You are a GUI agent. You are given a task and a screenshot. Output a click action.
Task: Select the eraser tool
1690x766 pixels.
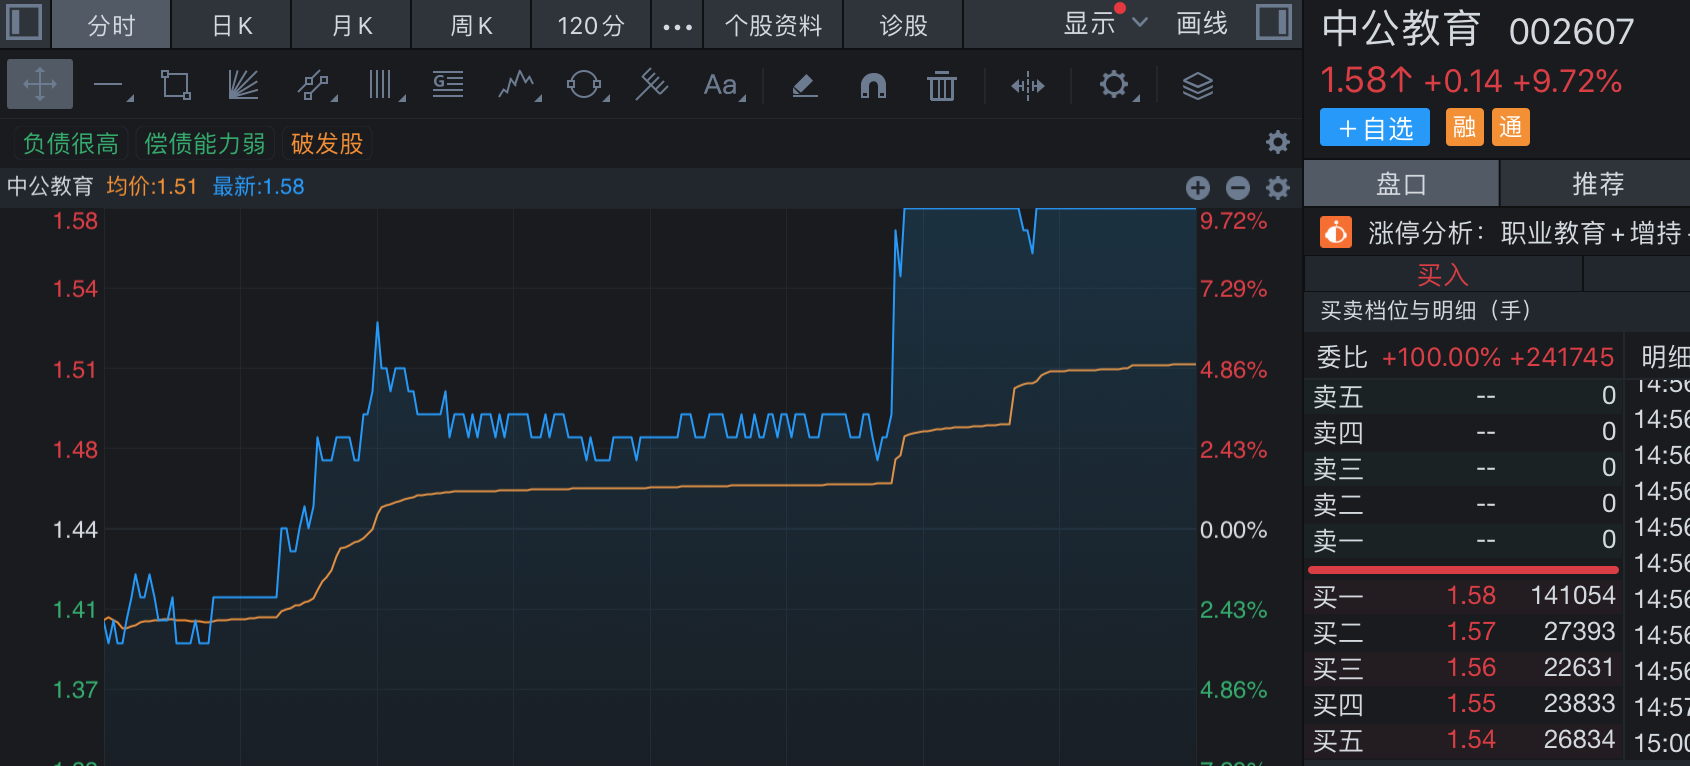tap(805, 86)
